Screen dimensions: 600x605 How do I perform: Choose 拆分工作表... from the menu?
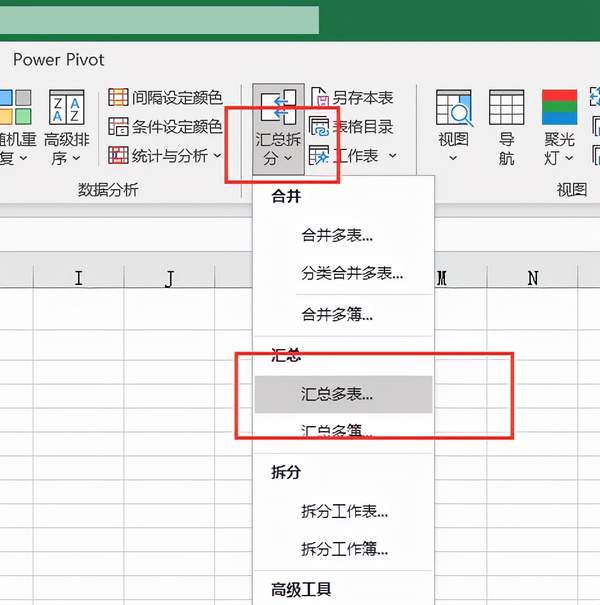(344, 511)
